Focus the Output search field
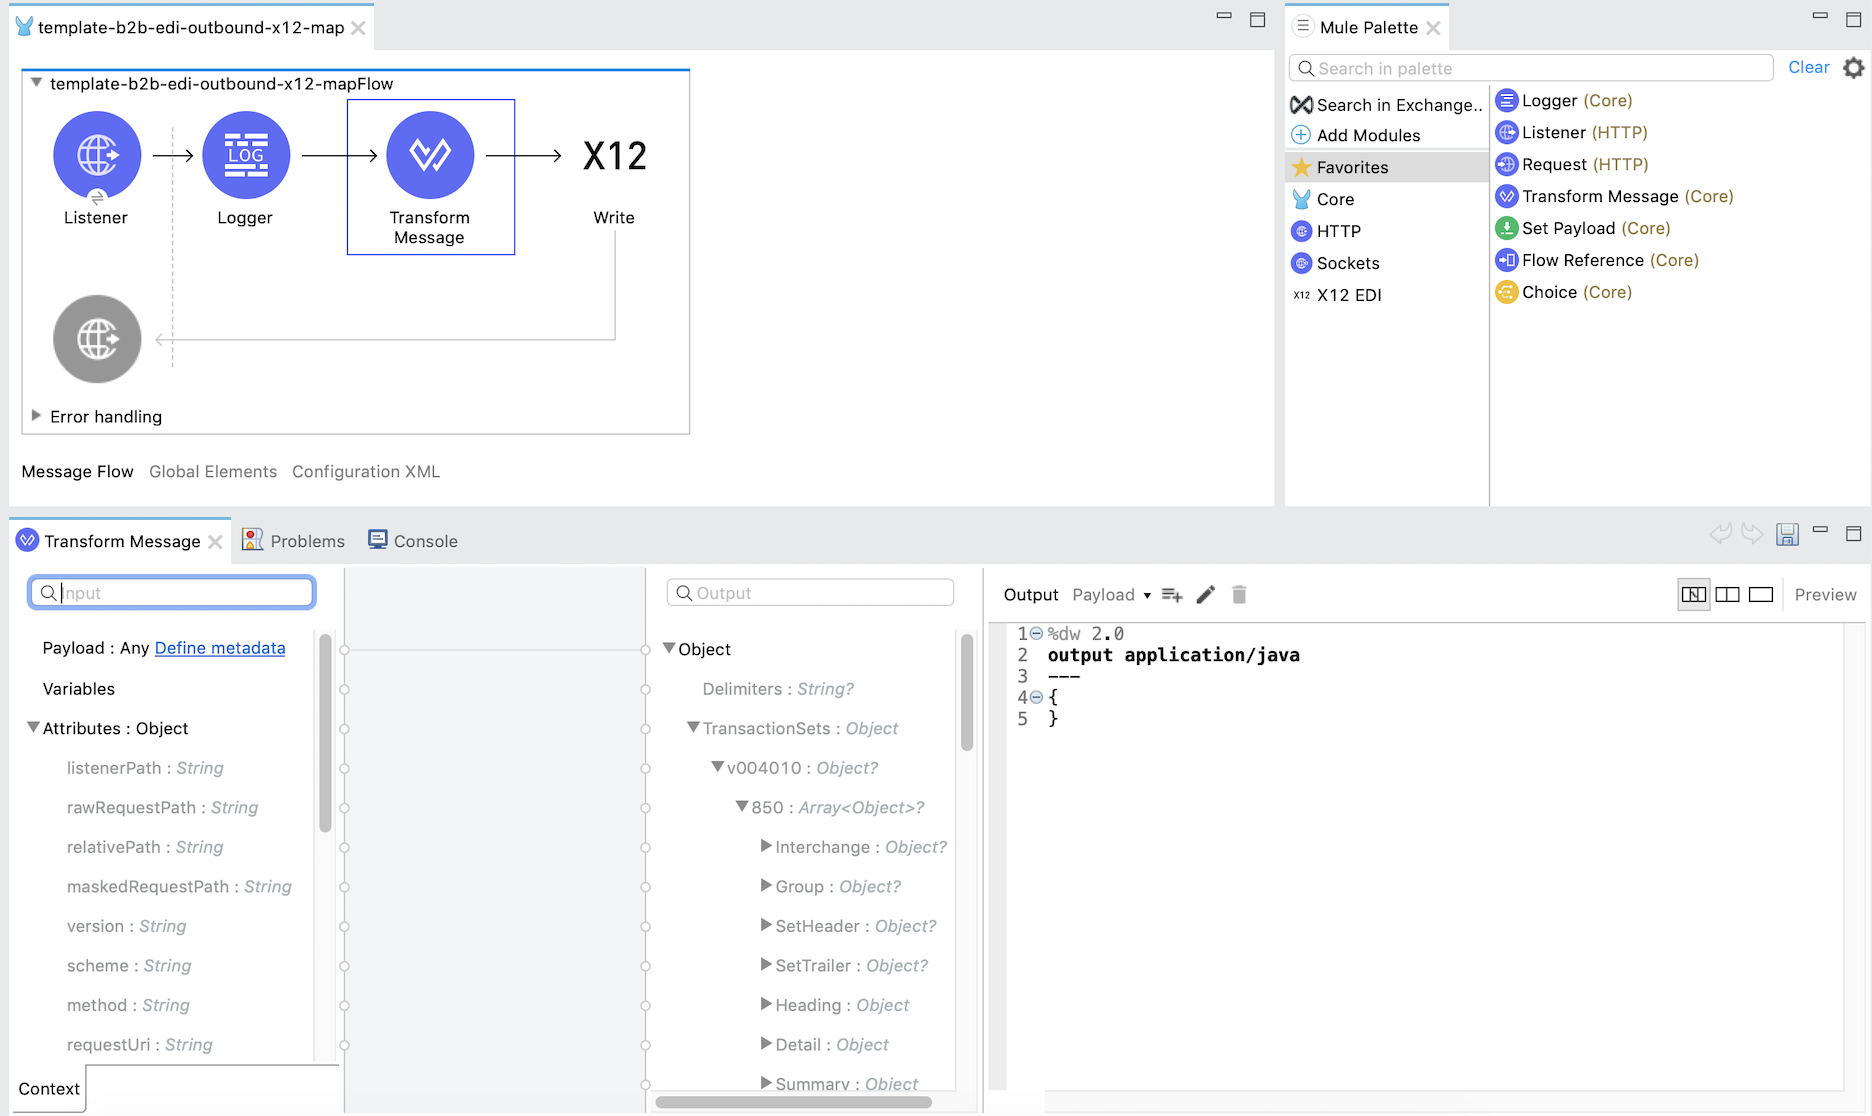Image resolution: width=1872 pixels, height=1116 pixels. click(810, 593)
